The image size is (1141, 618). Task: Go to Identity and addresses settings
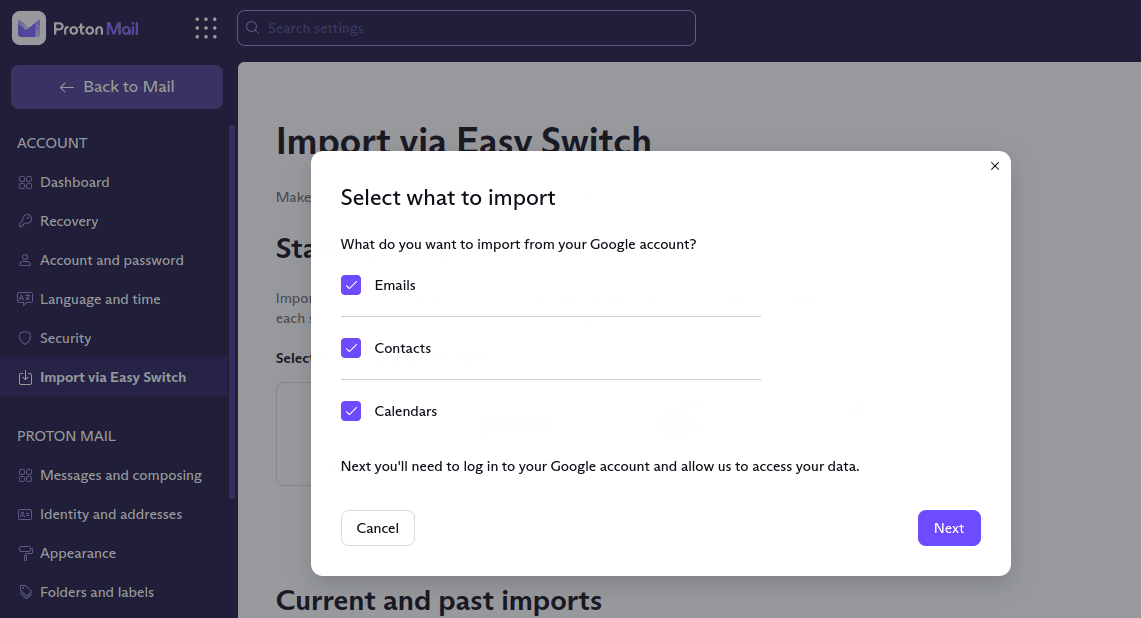[x=110, y=514]
